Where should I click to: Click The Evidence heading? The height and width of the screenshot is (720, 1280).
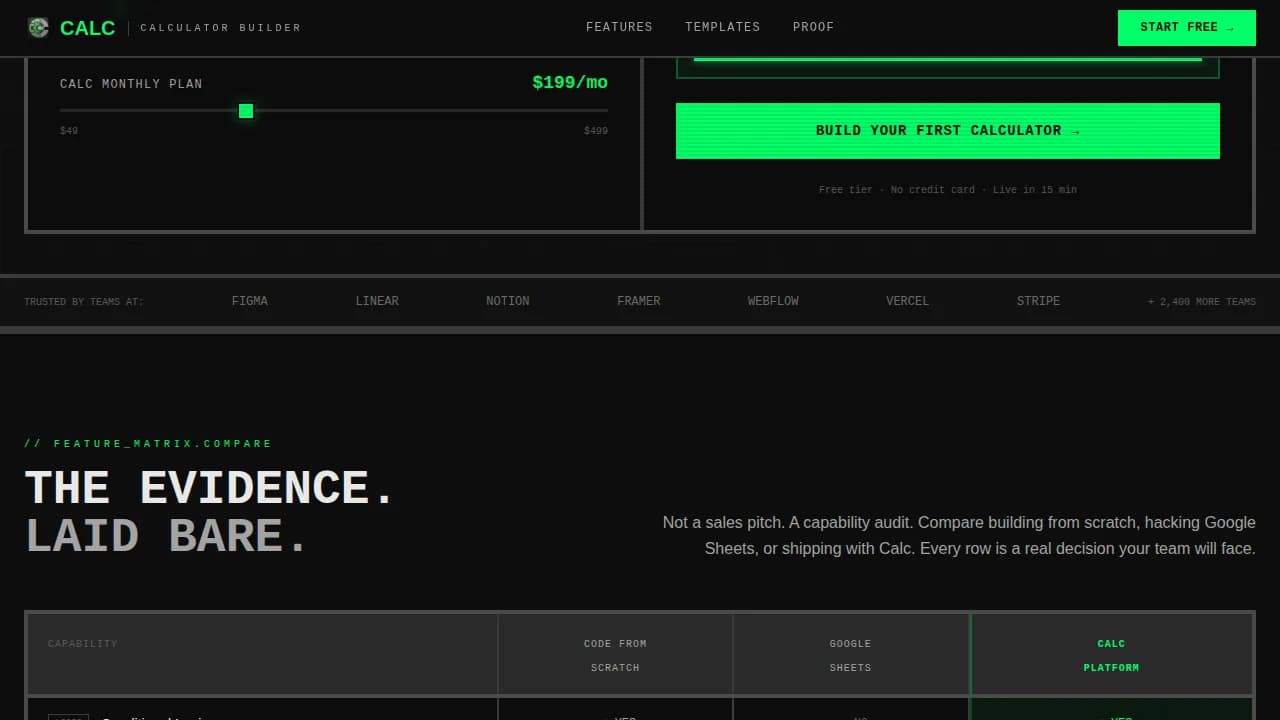pyautogui.click(x=210, y=488)
